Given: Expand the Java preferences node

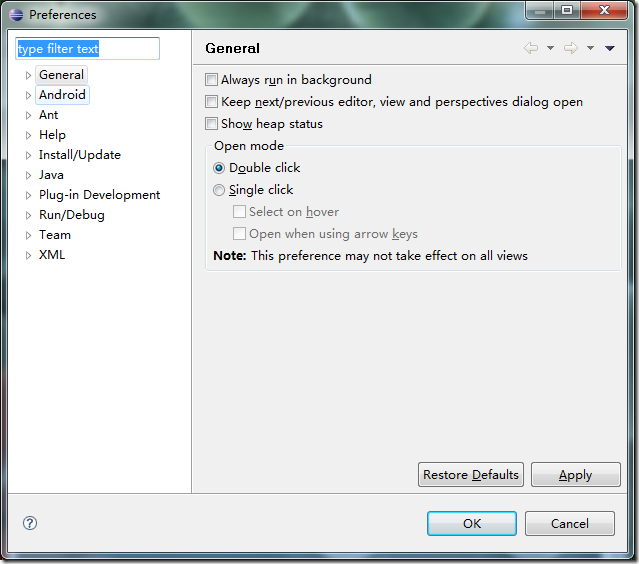Looking at the screenshot, I should (x=28, y=176).
